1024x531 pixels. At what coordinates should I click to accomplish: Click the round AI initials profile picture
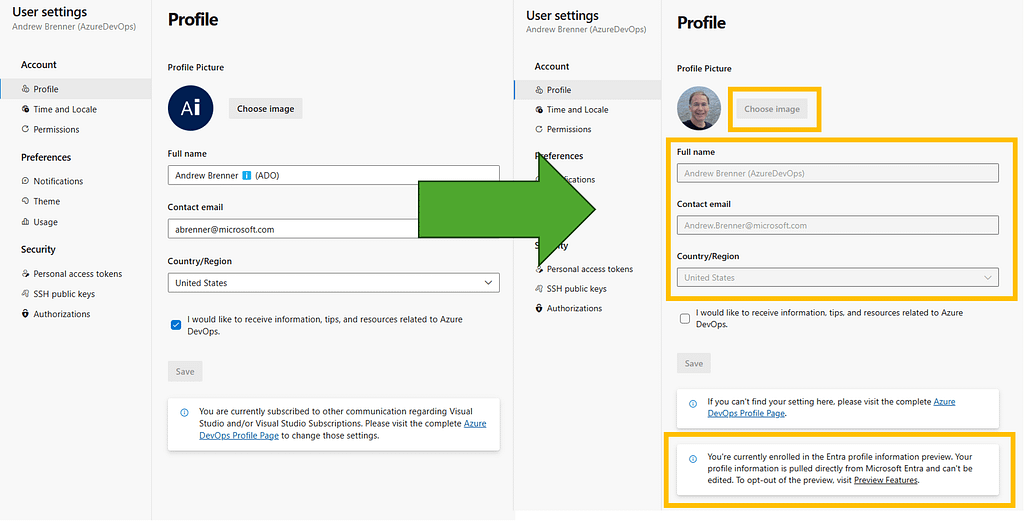190,108
